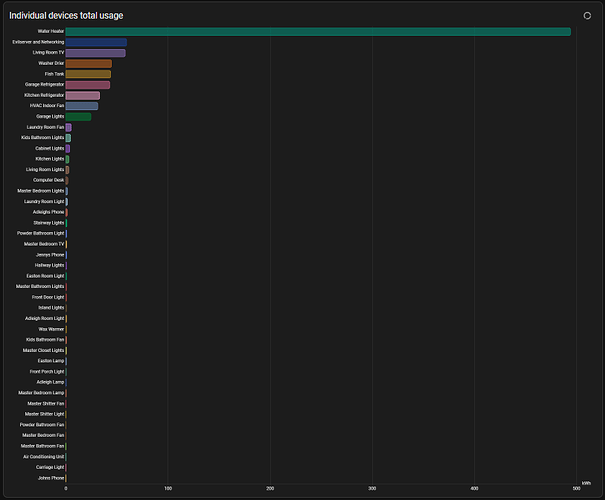Click the 'Adleigh Room Light' label

pos(44,319)
